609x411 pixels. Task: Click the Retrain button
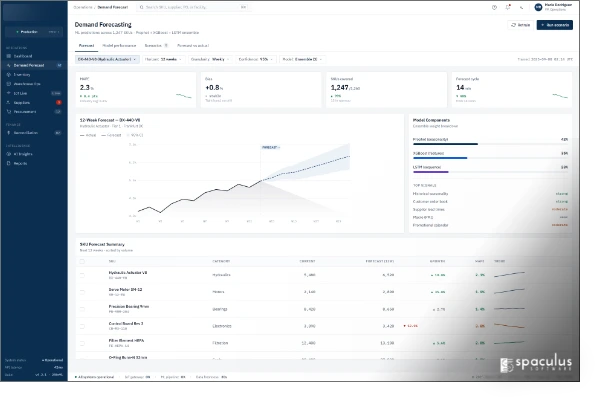coord(521,25)
